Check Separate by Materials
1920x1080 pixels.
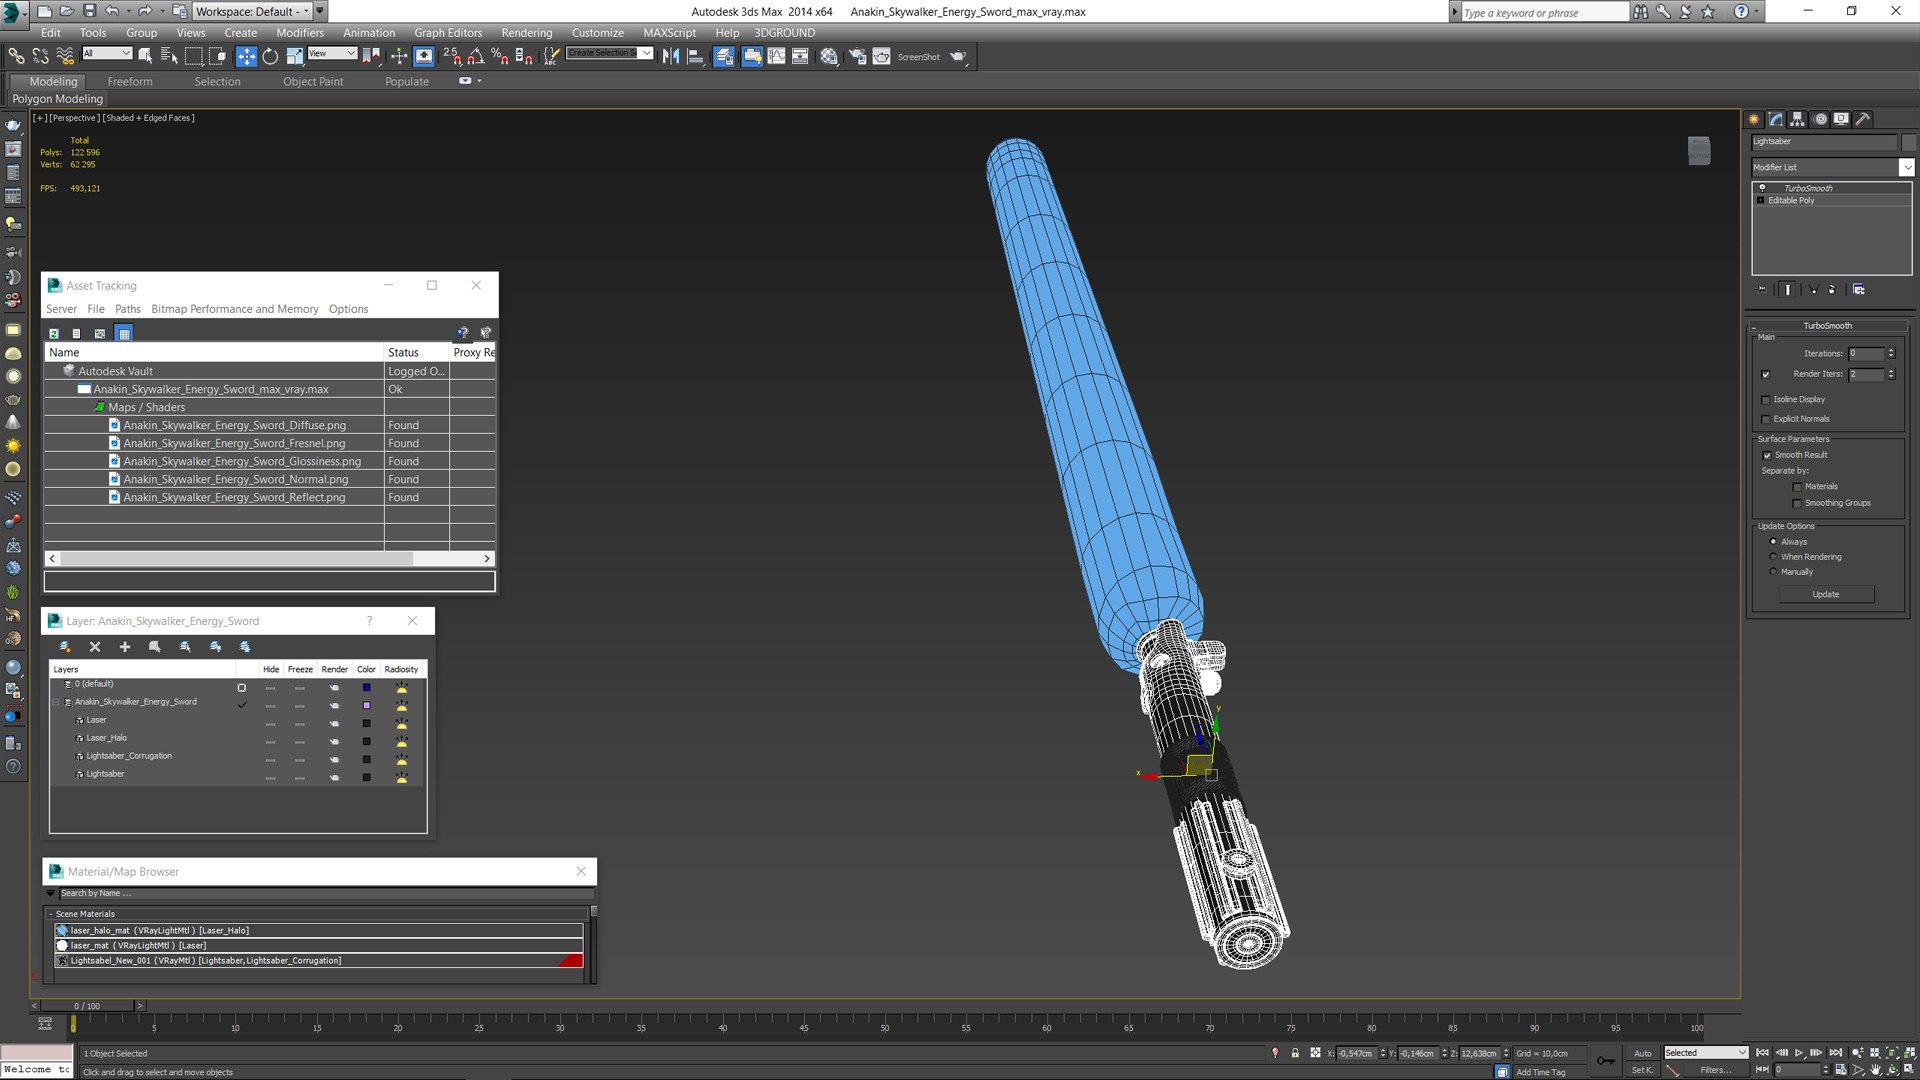point(1797,487)
